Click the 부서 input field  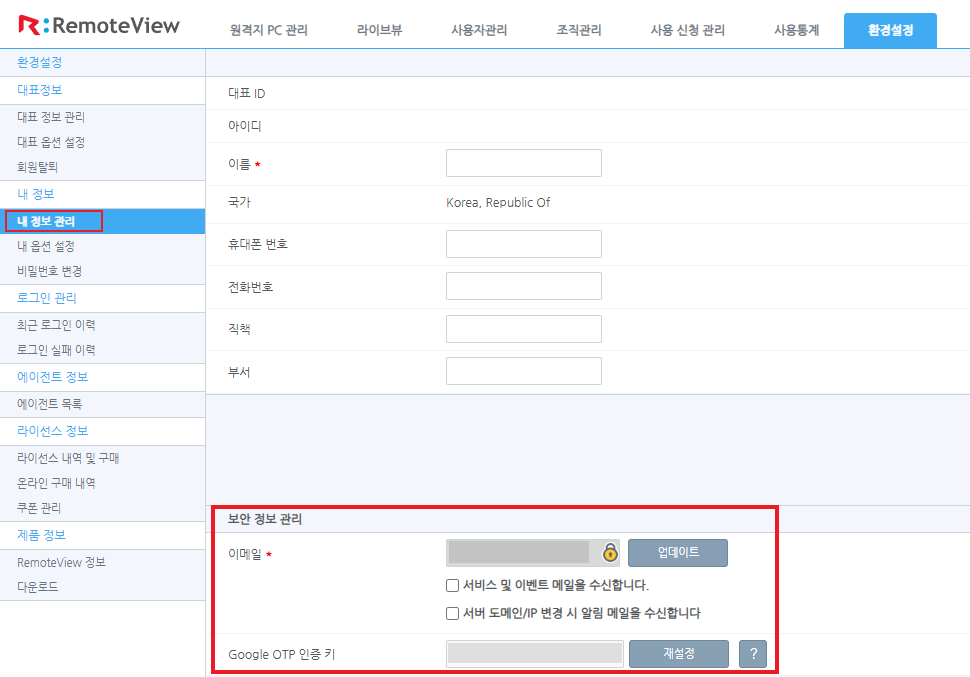tap(523, 371)
